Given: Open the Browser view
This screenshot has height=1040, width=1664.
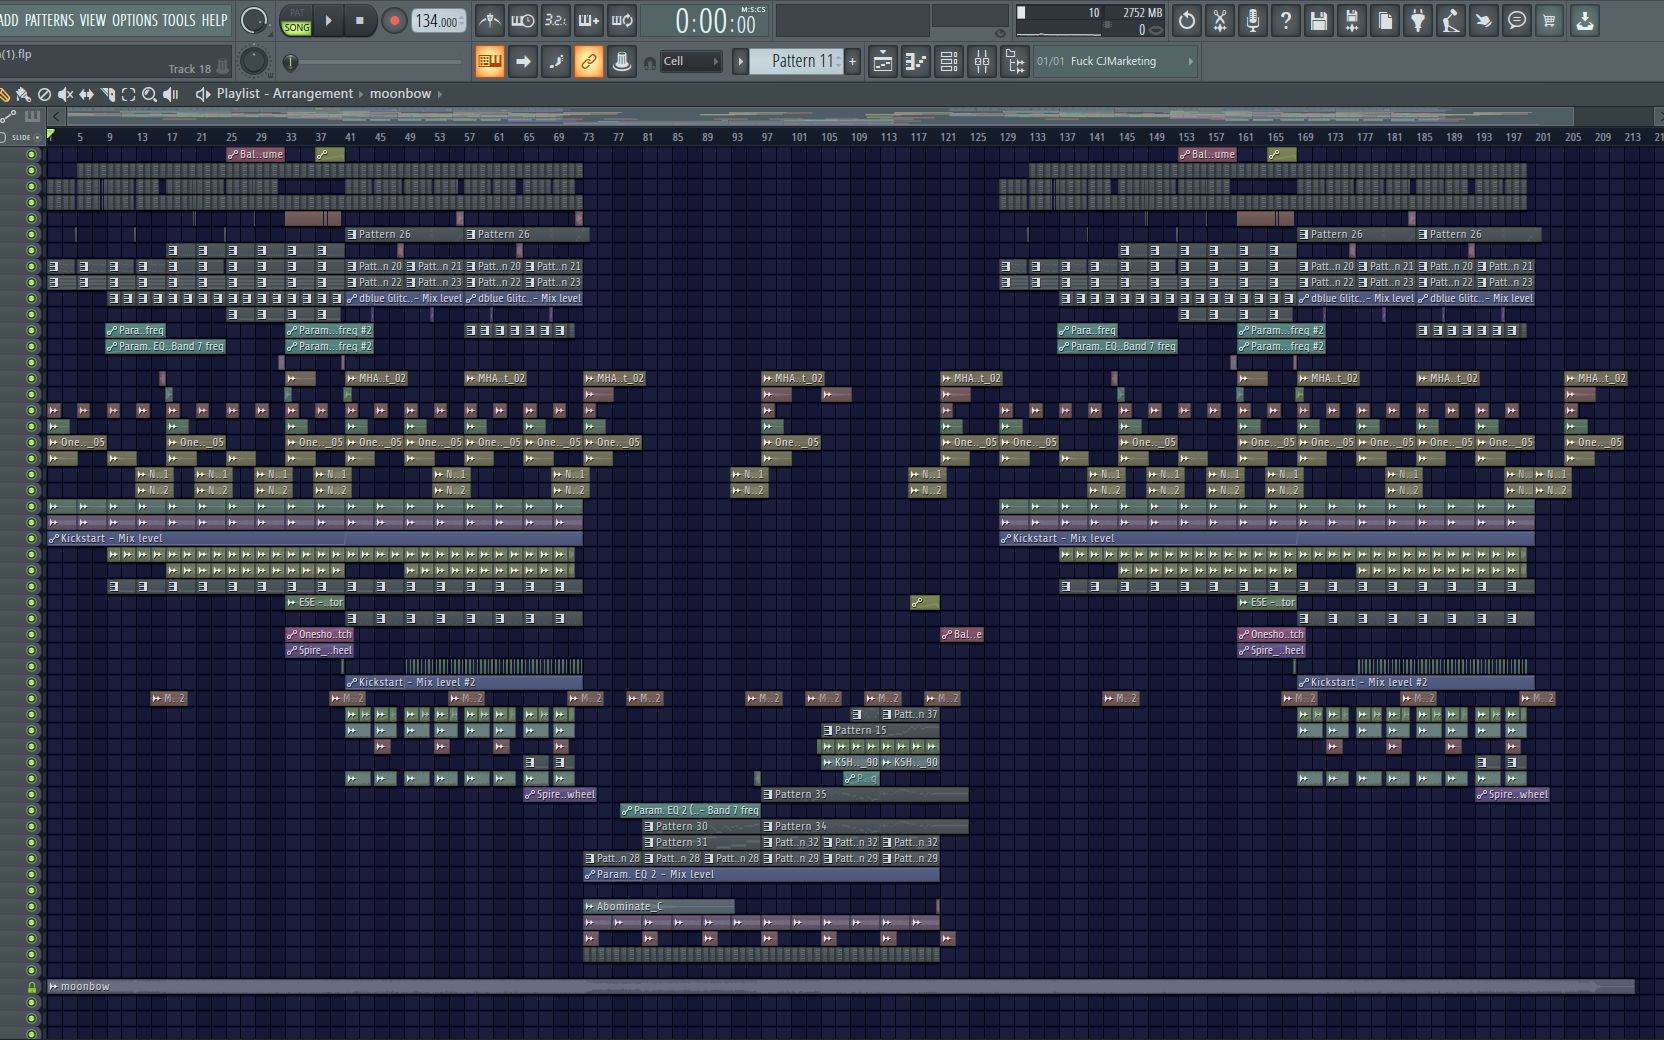Looking at the screenshot, I should pyautogui.click(x=1015, y=62).
